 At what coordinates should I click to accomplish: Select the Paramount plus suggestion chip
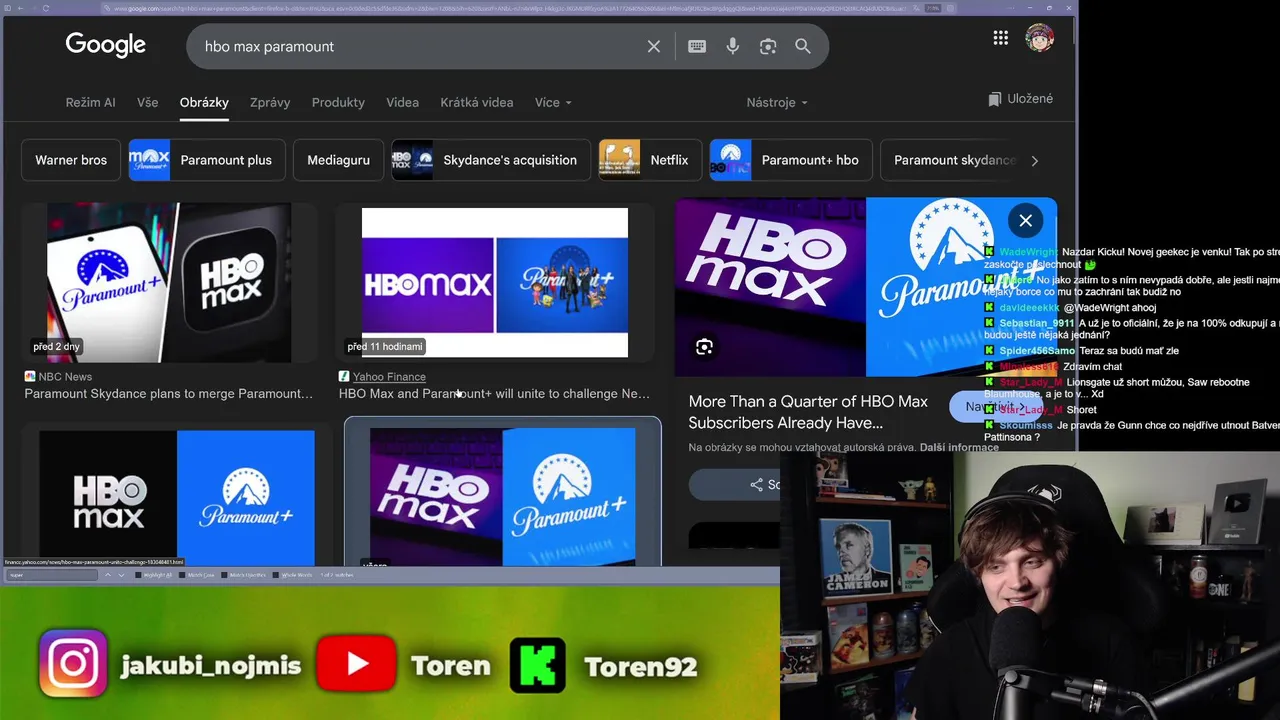point(207,160)
